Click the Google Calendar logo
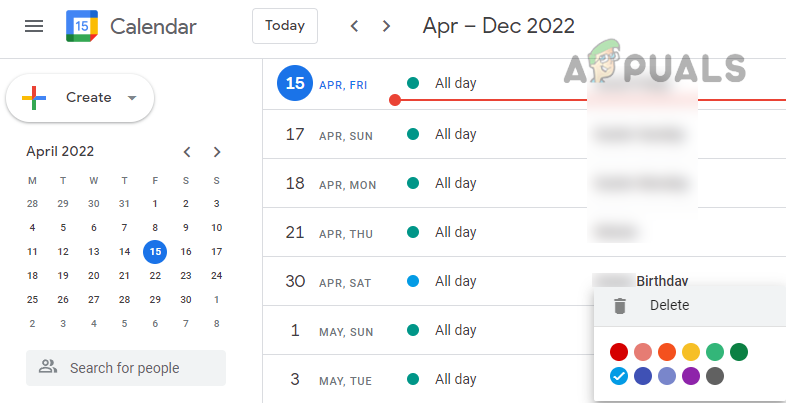786x403 pixels. (82, 26)
